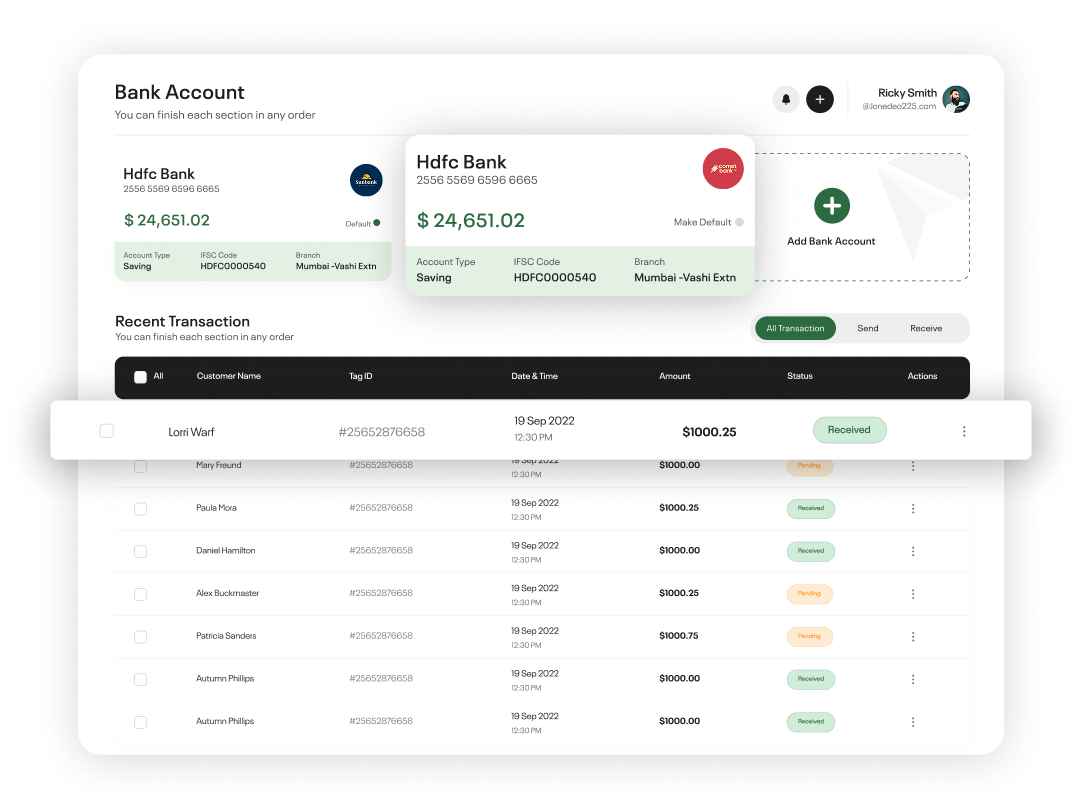1082x807 pixels.
Task: Expand actions menu for Patricia Sanders row
Action: [x=913, y=636]
